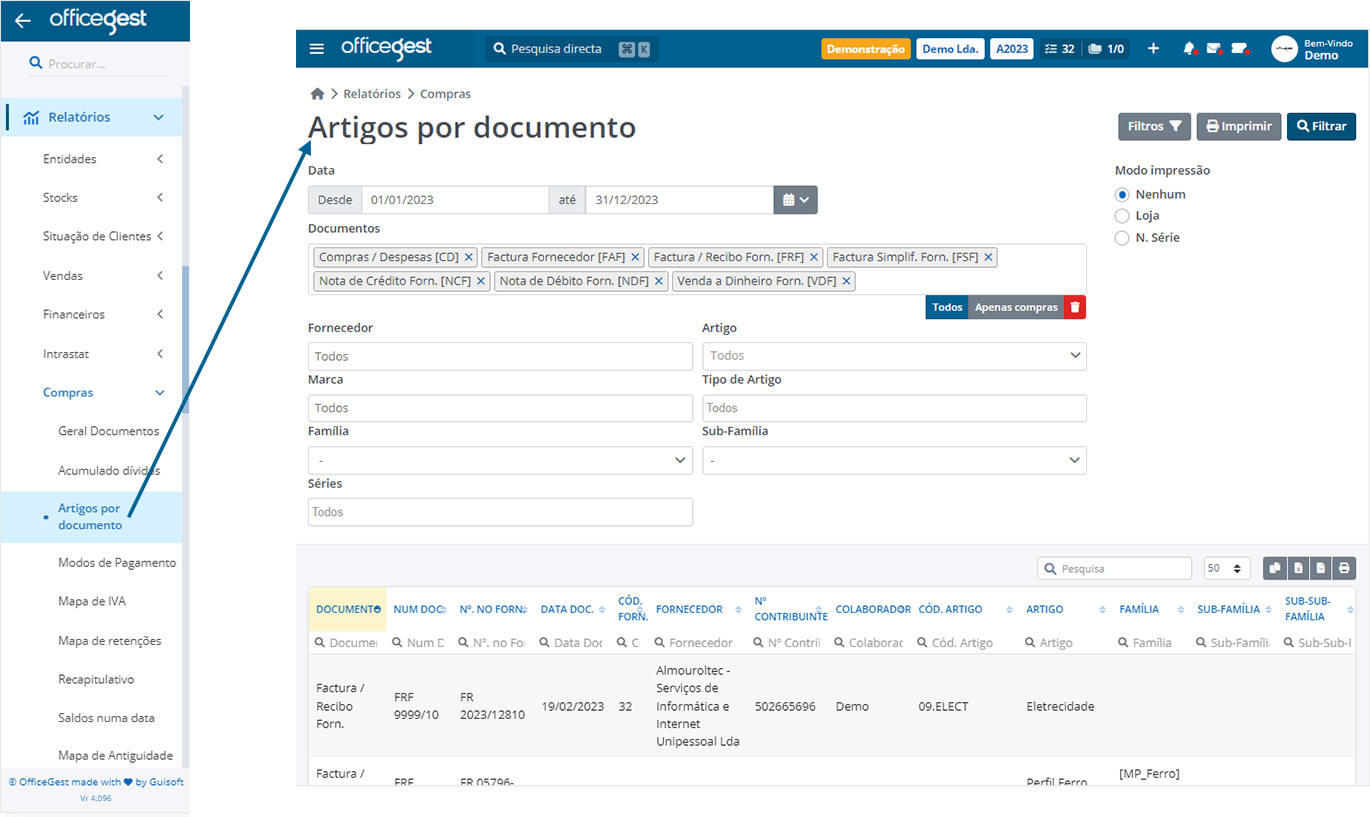Toggle the hamburger menu icon

pos(317,48)
